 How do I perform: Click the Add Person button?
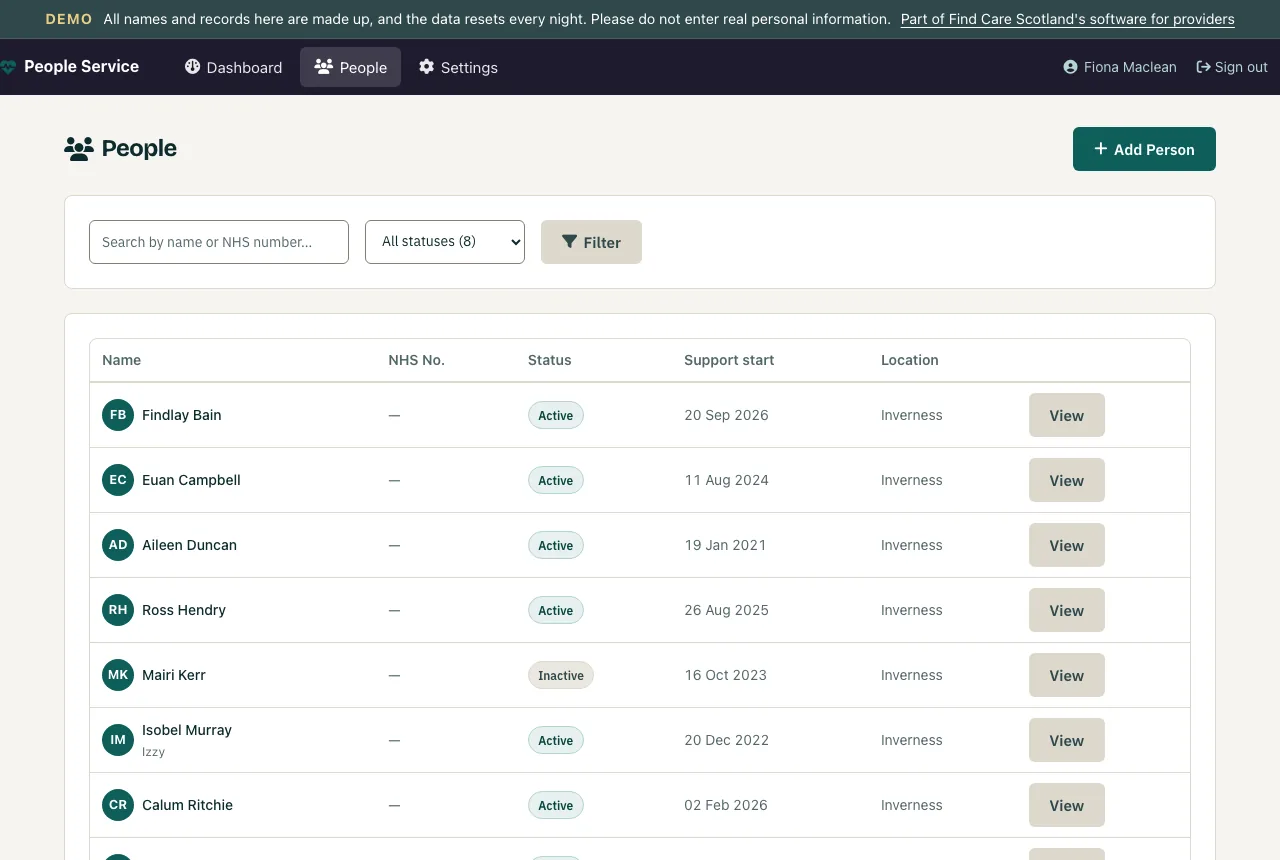pyautogui.click(x=1144, y=149)
